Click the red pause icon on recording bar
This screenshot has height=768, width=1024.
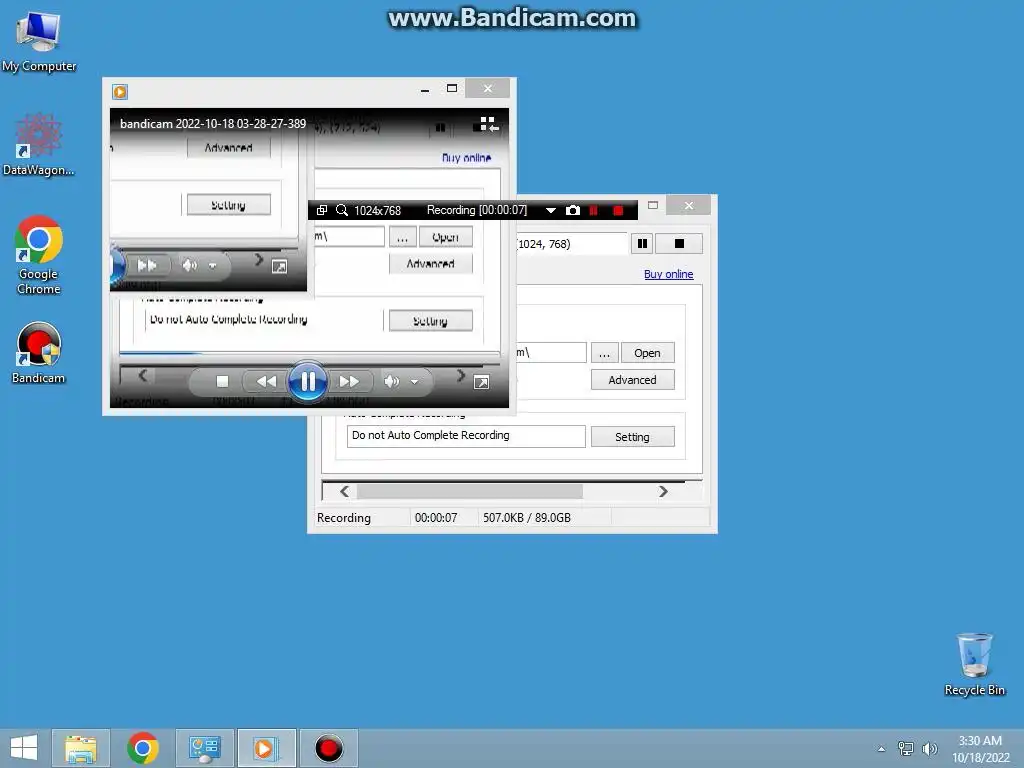(594, 210)
